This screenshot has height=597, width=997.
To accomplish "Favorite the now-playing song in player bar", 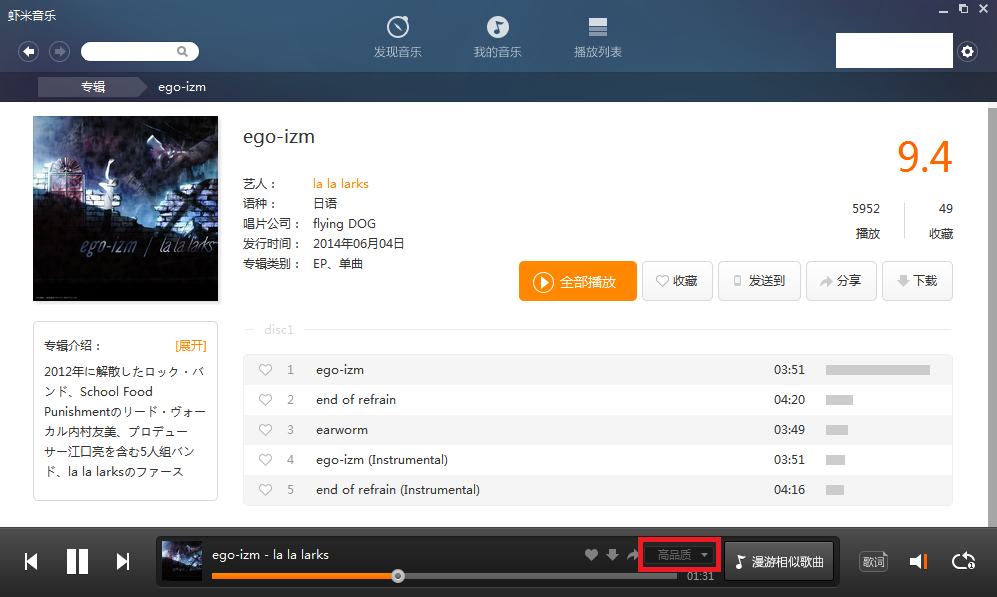I will (591, 554).
